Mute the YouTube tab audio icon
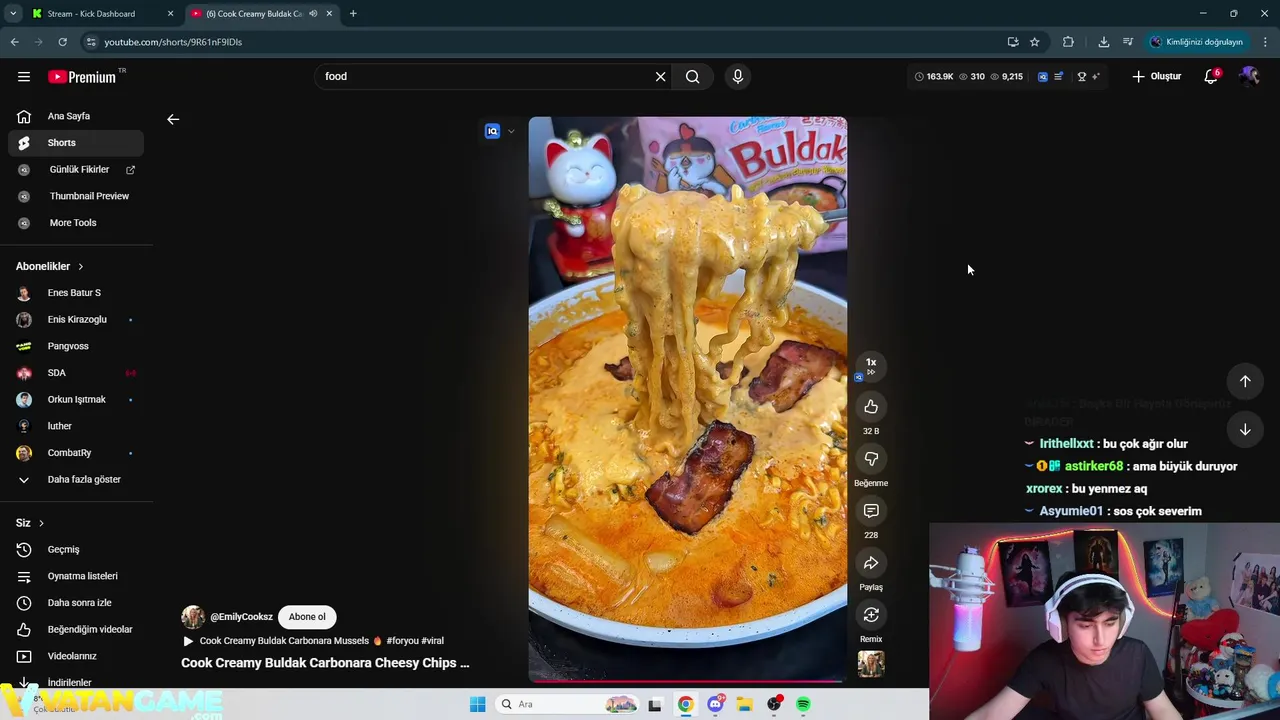 (313, 14)
